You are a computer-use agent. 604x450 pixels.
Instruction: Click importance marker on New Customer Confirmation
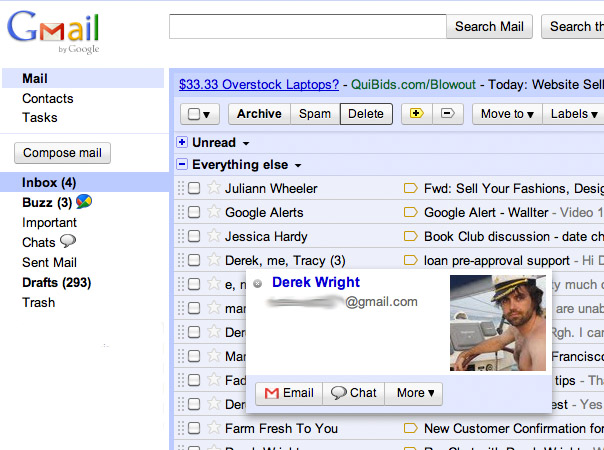[410, 428]
